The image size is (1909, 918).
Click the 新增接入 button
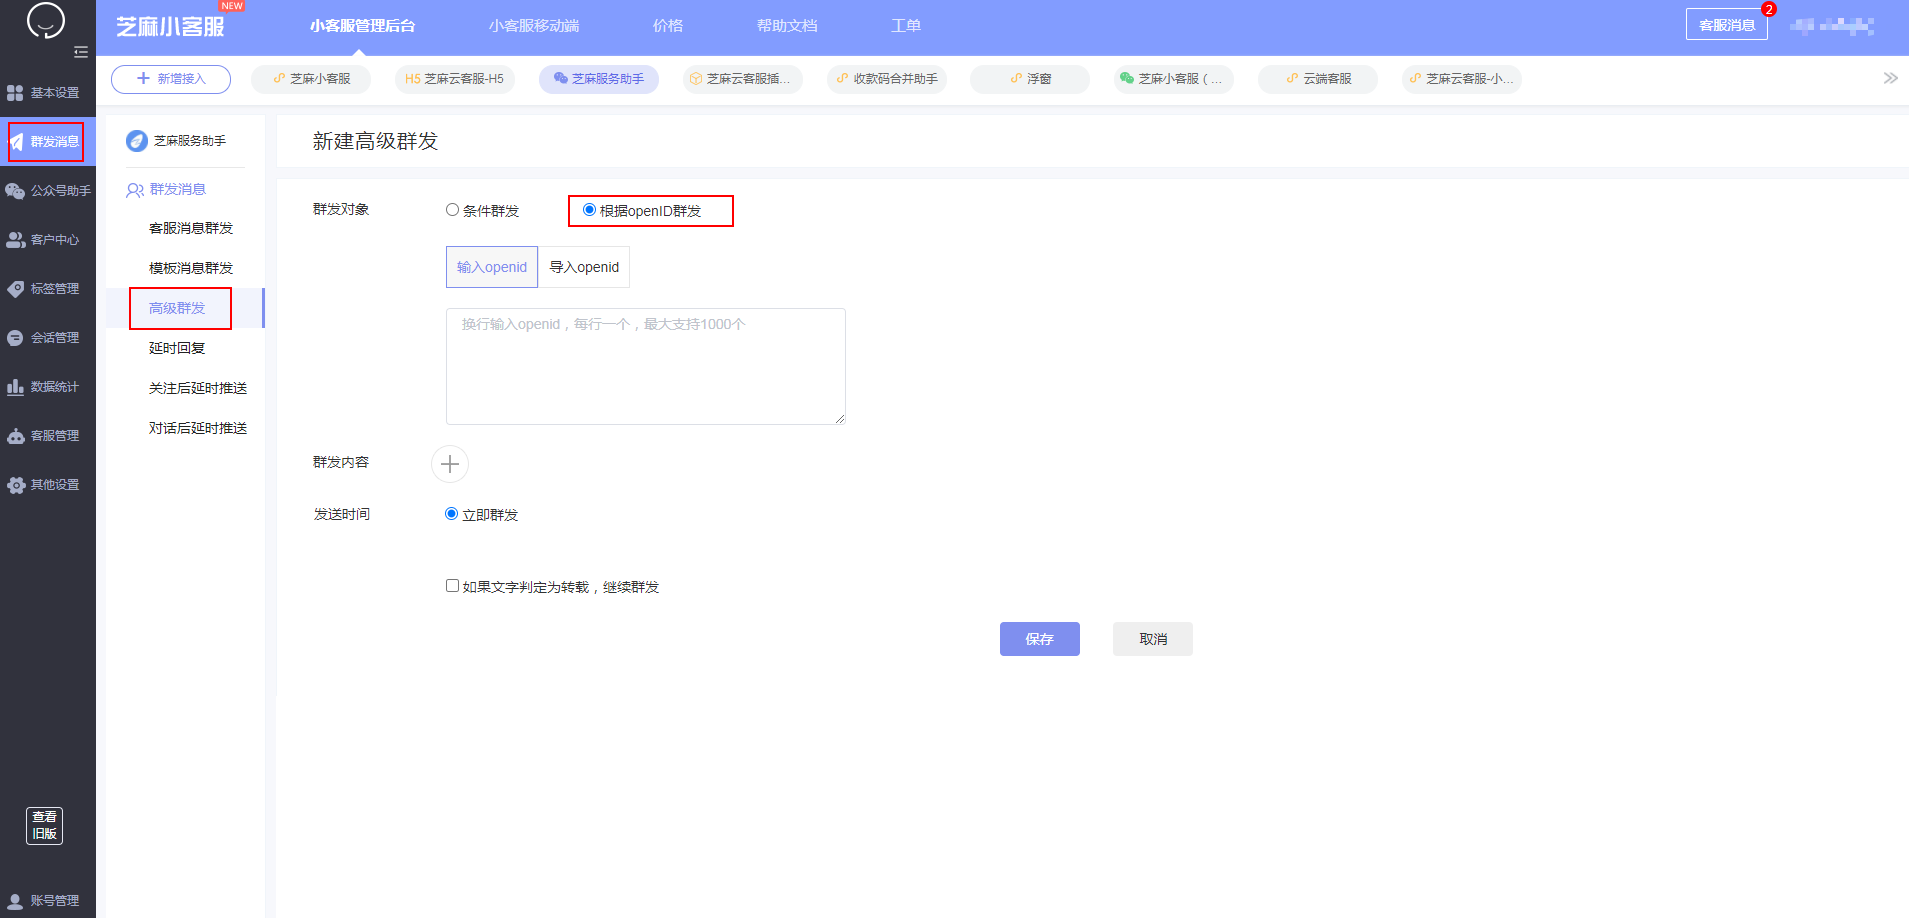pyautogui.click(x=171, y=79)
